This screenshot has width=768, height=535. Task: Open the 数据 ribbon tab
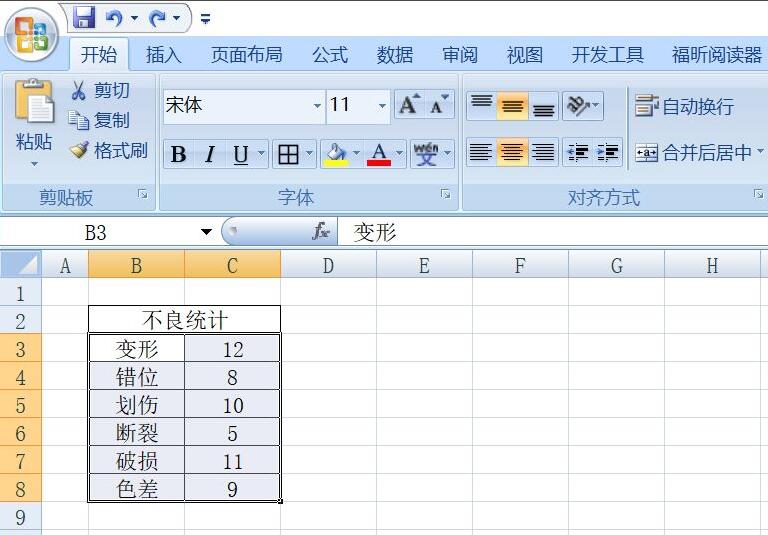[x=395, y=54]
